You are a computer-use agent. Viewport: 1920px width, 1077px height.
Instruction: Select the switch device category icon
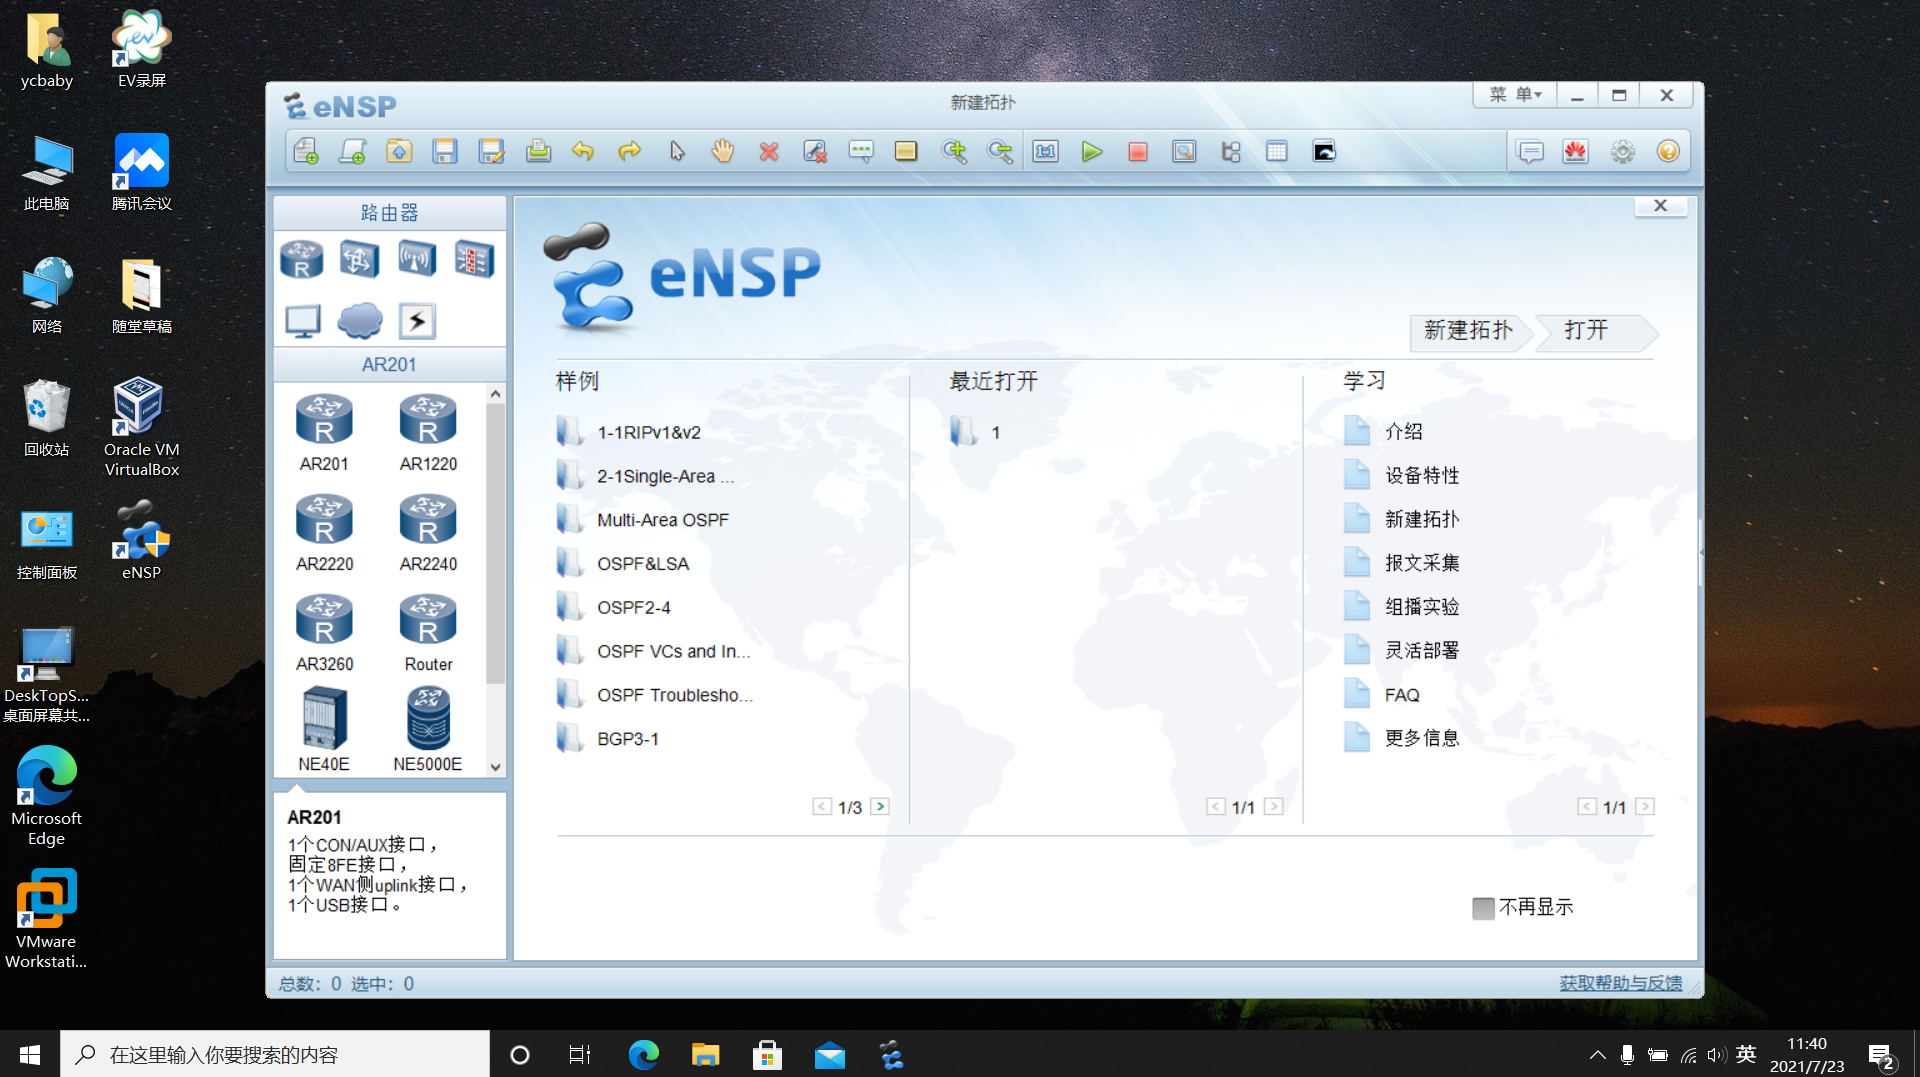point(359,259)
